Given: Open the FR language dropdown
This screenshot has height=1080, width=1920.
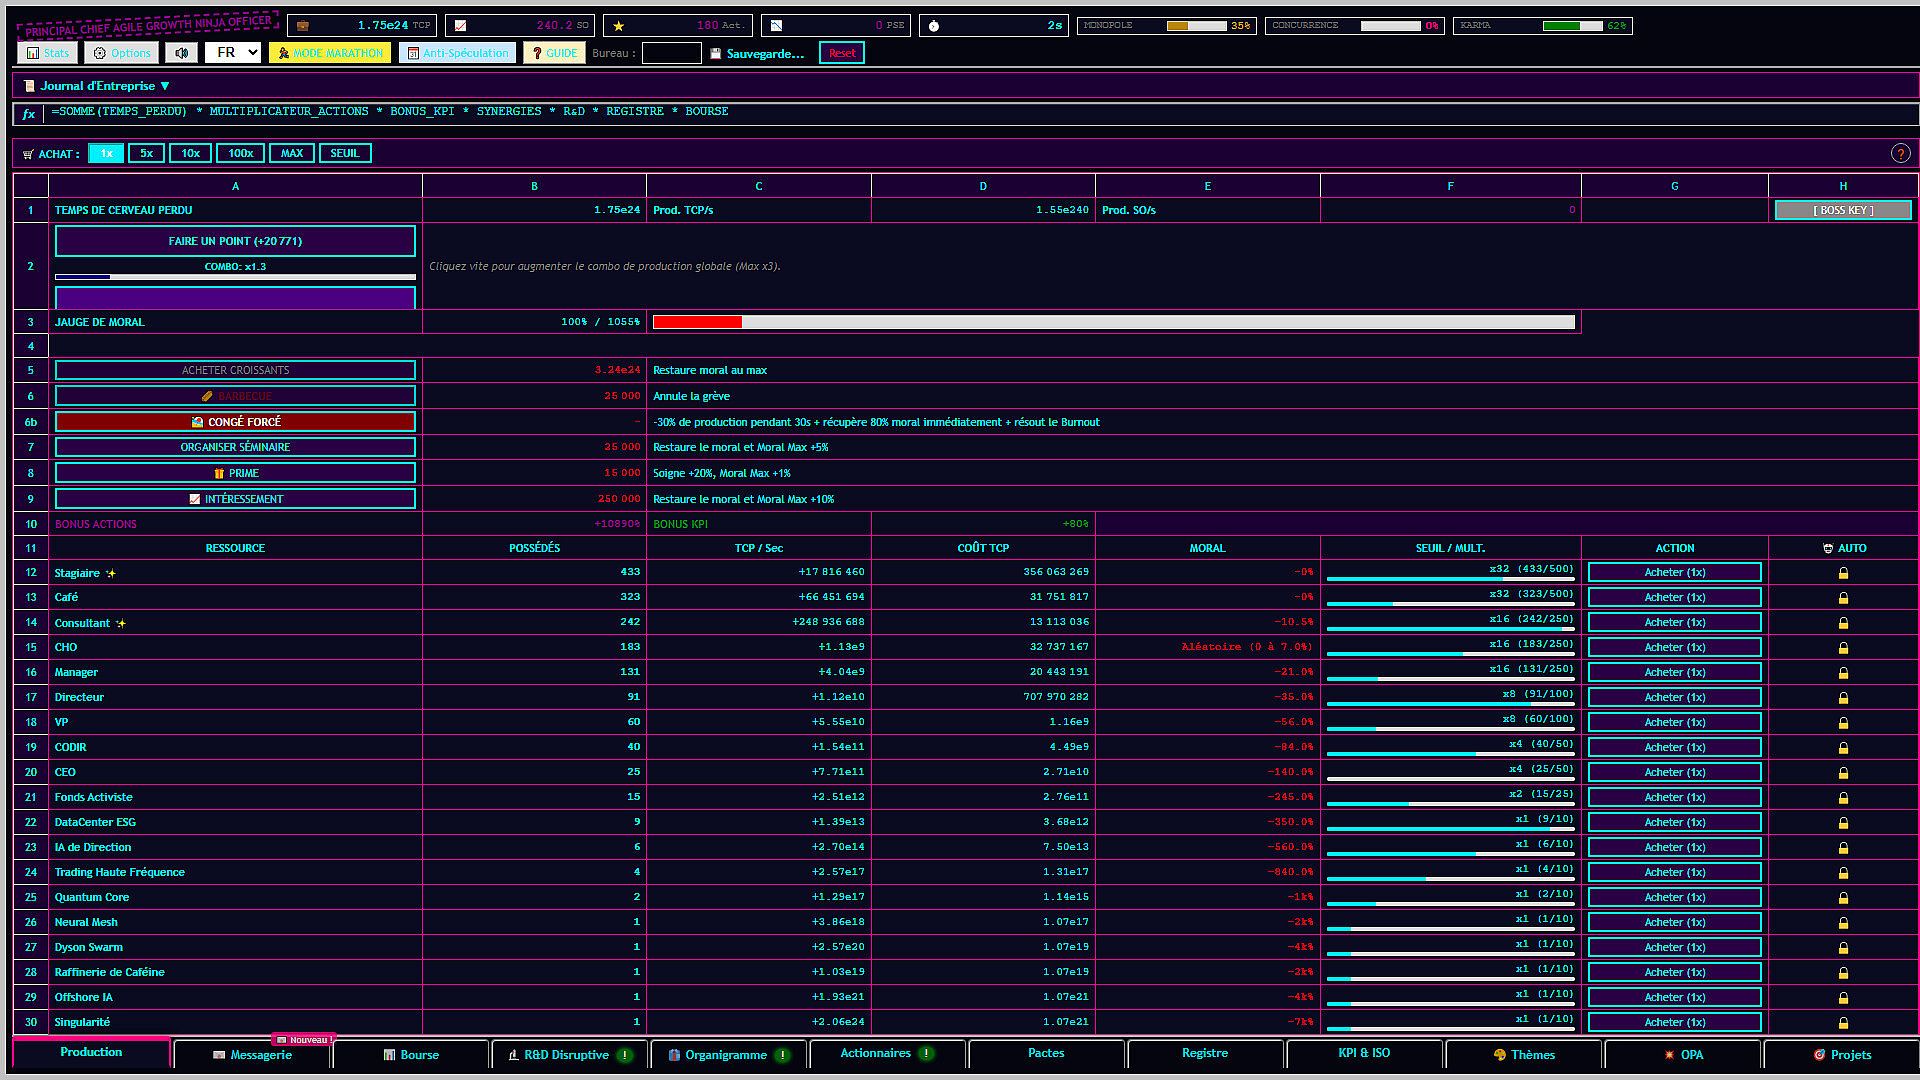Looking at the screenshot, I should pos(233,53).
